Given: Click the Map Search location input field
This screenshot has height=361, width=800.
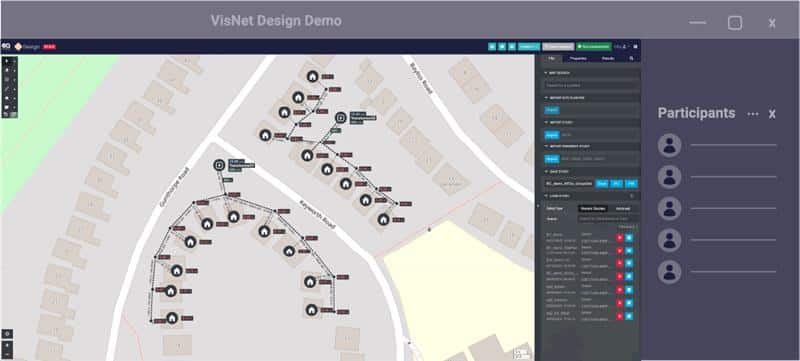Looking at the screenshot, I should (590, 85).
